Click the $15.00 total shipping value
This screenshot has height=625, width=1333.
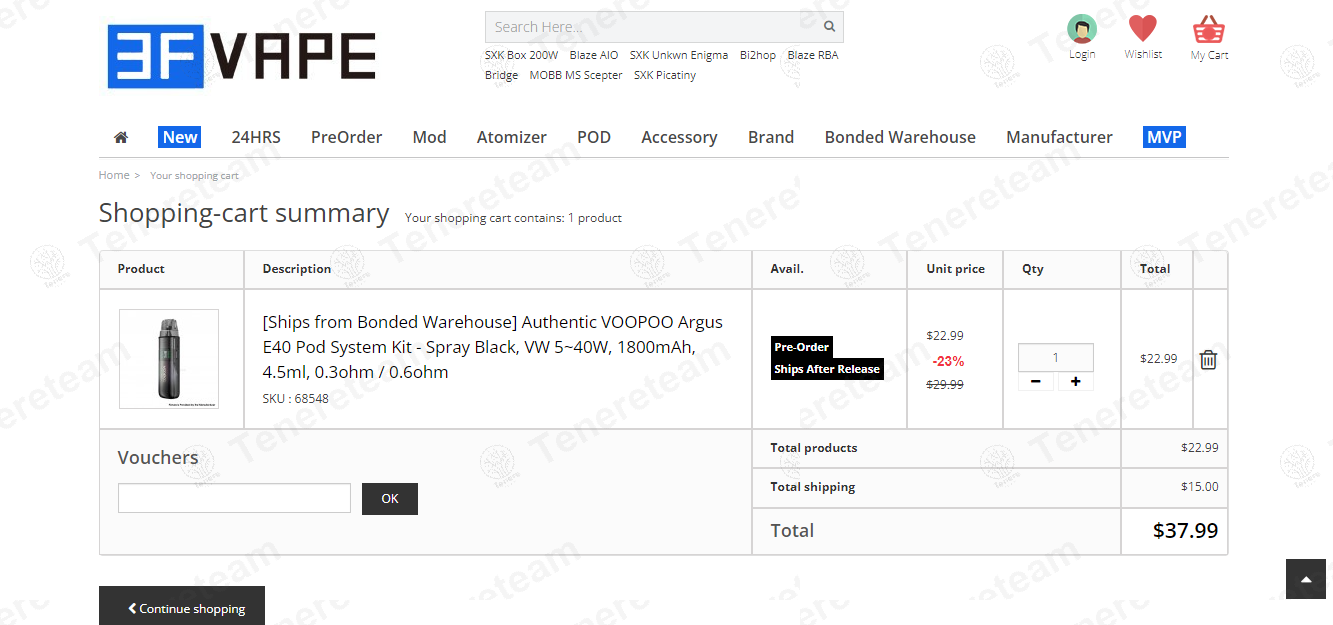point(1200,487)
